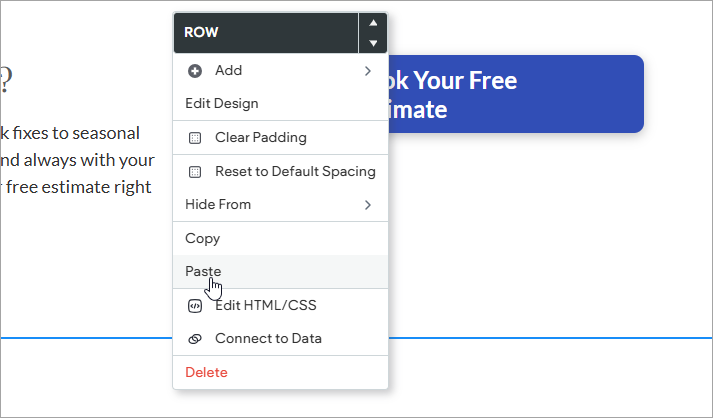Move the row up with the up arrow

(x=373, y=22)
